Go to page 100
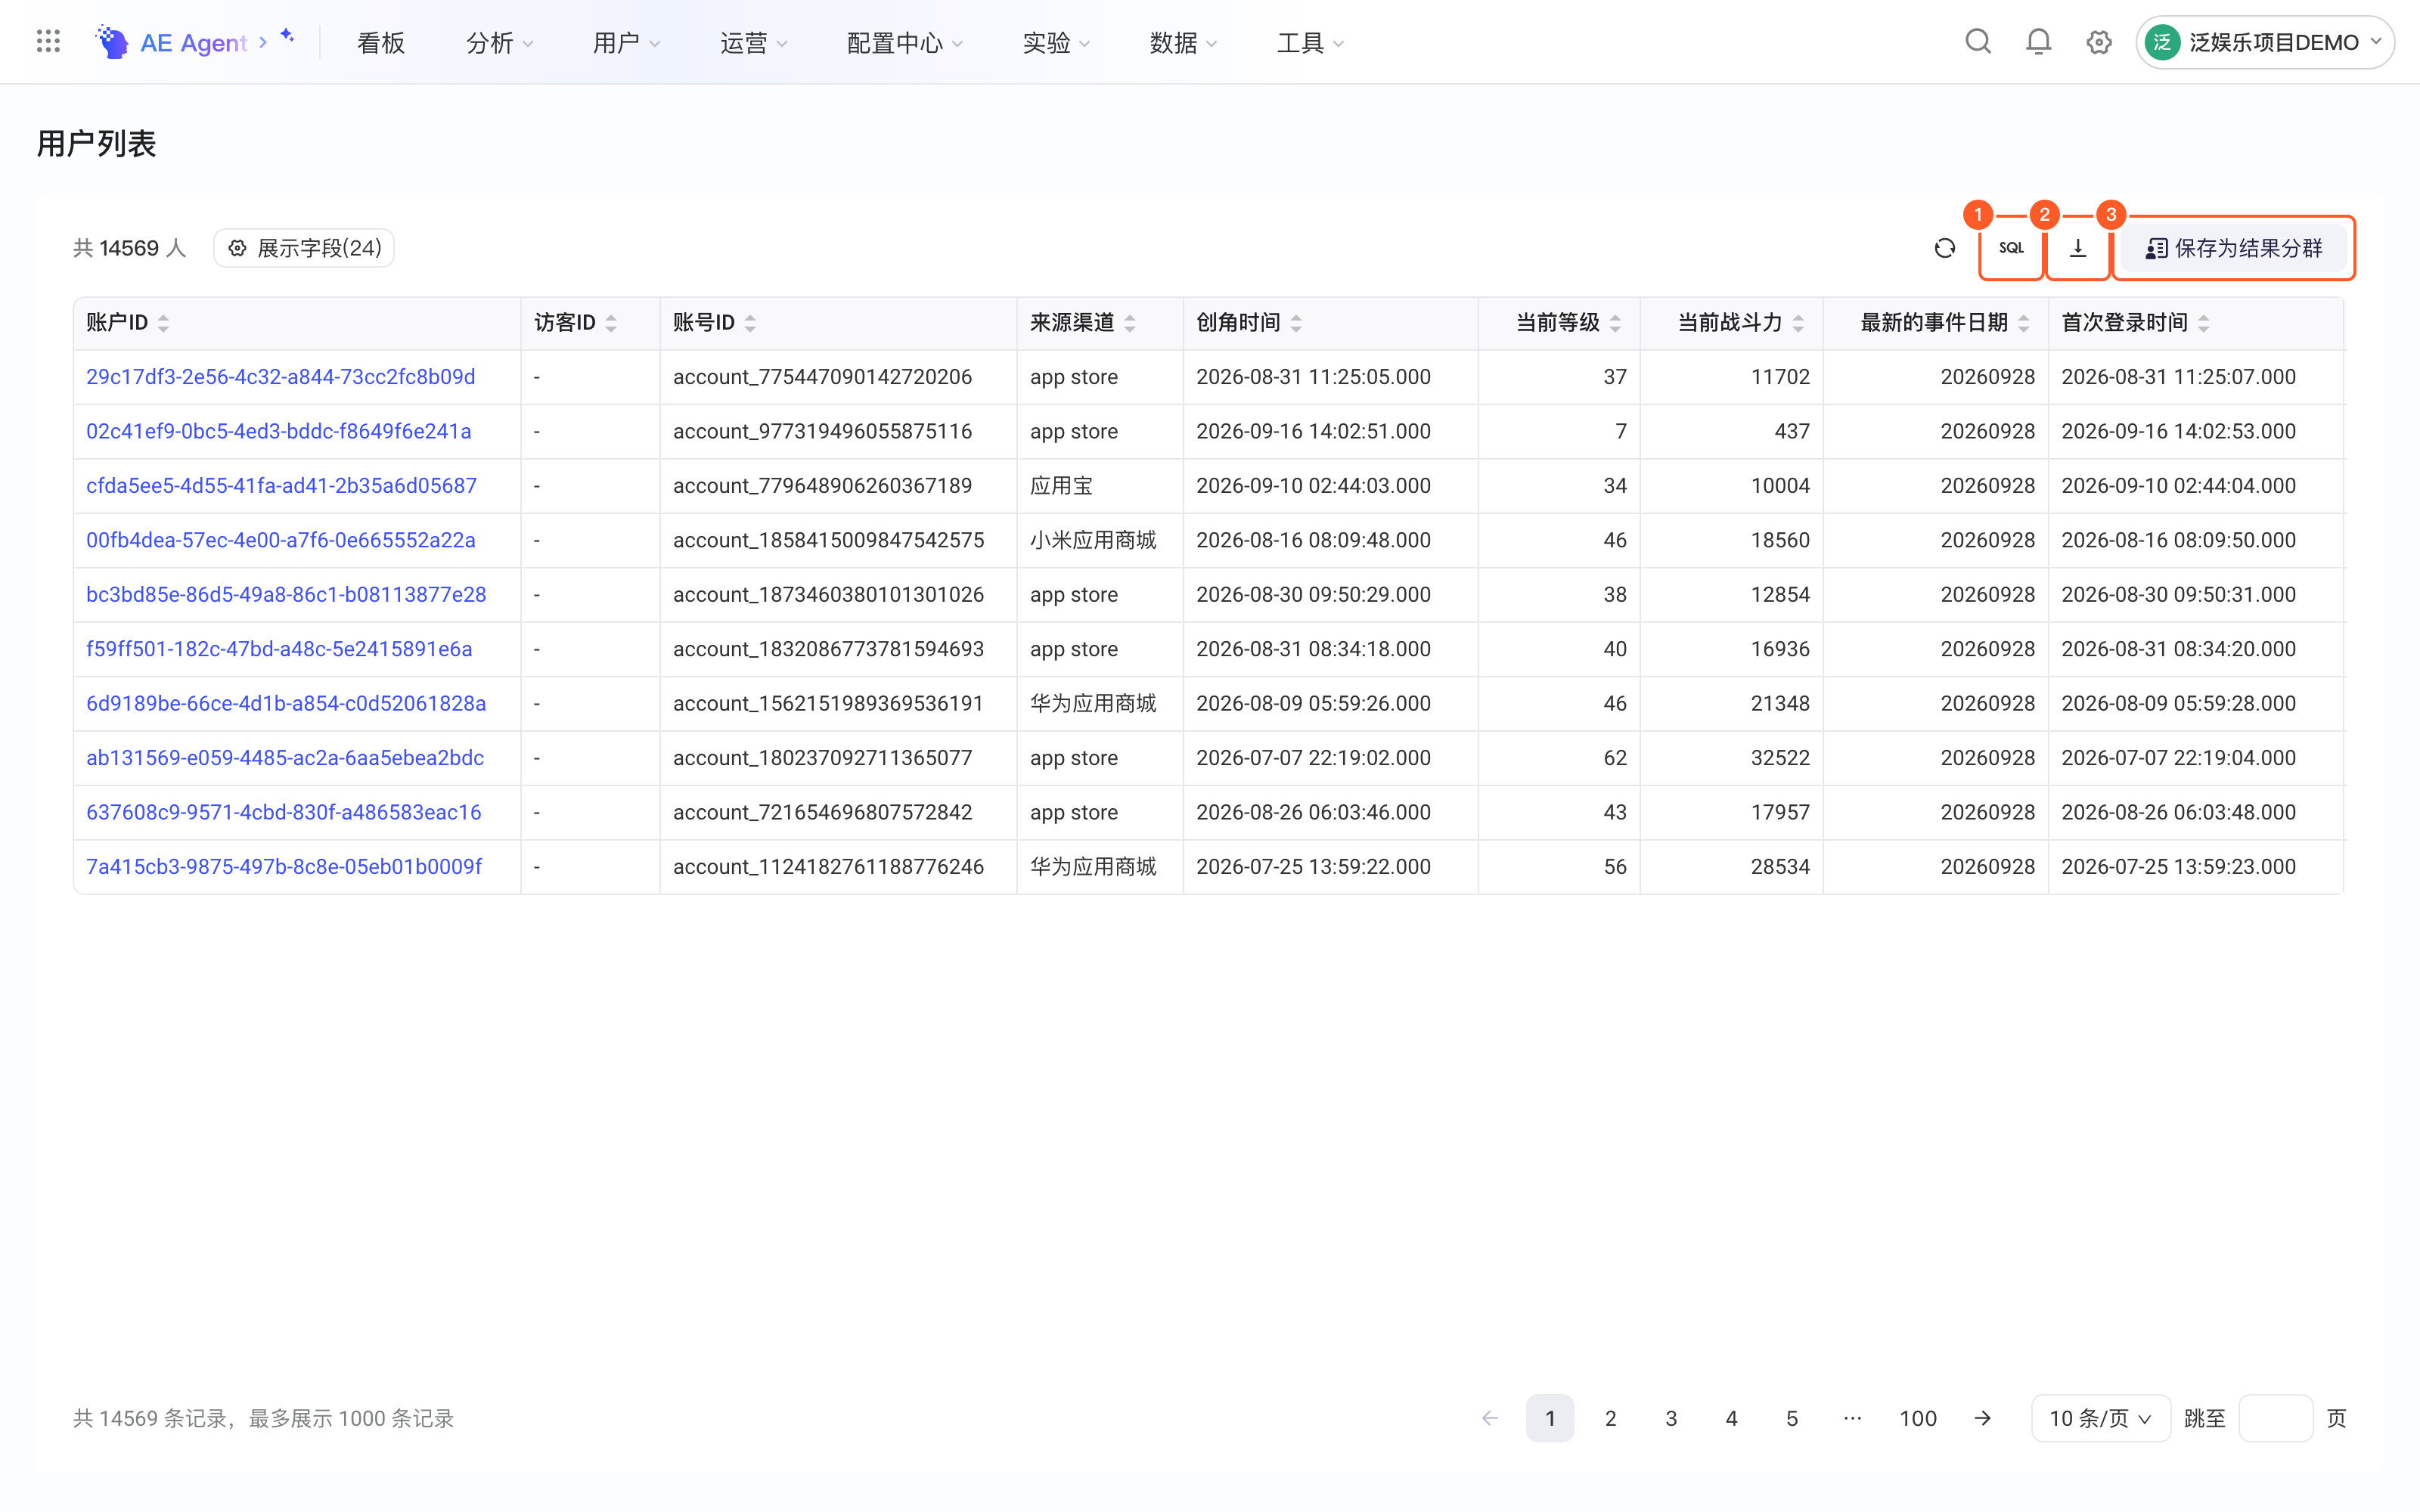This screenshot has width=2420, height=1512. tap(1918, 1418)
